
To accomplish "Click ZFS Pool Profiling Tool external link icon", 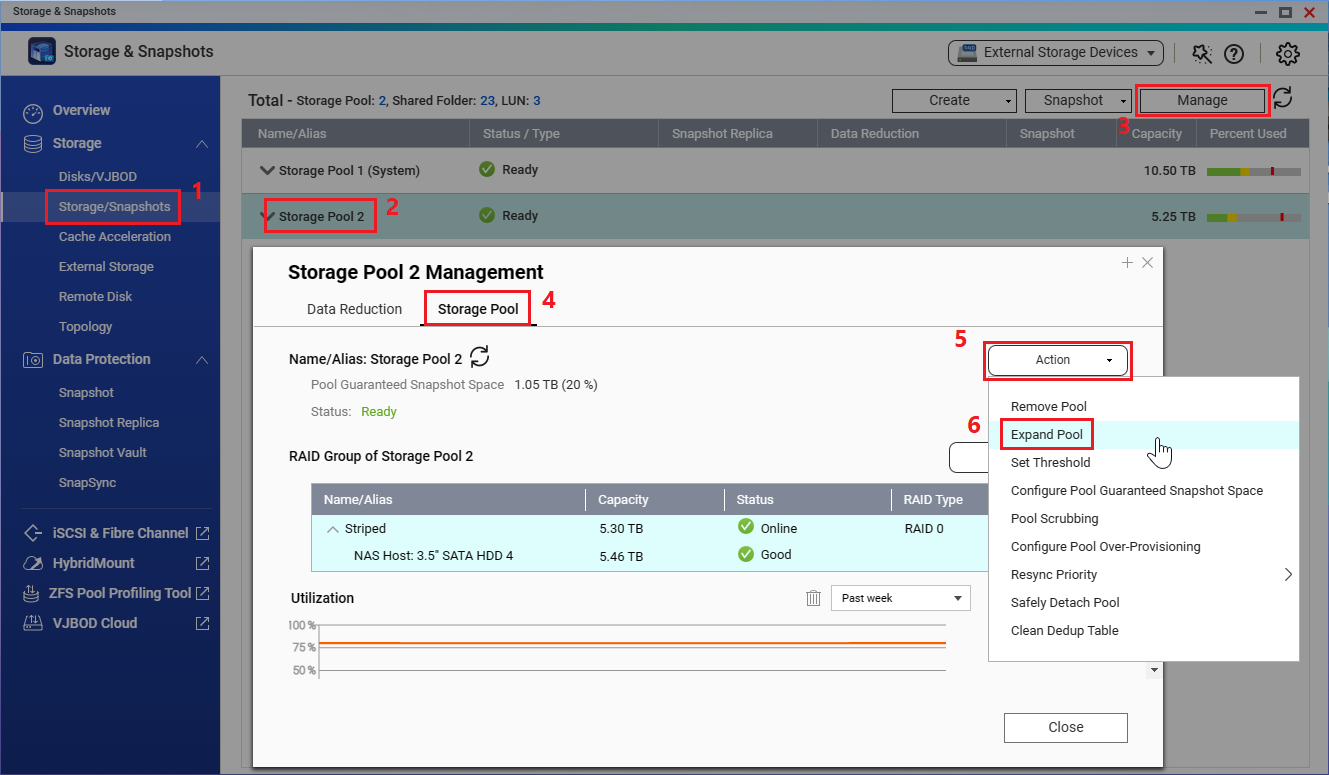I will pyautogui.click(x=202, y=593).
